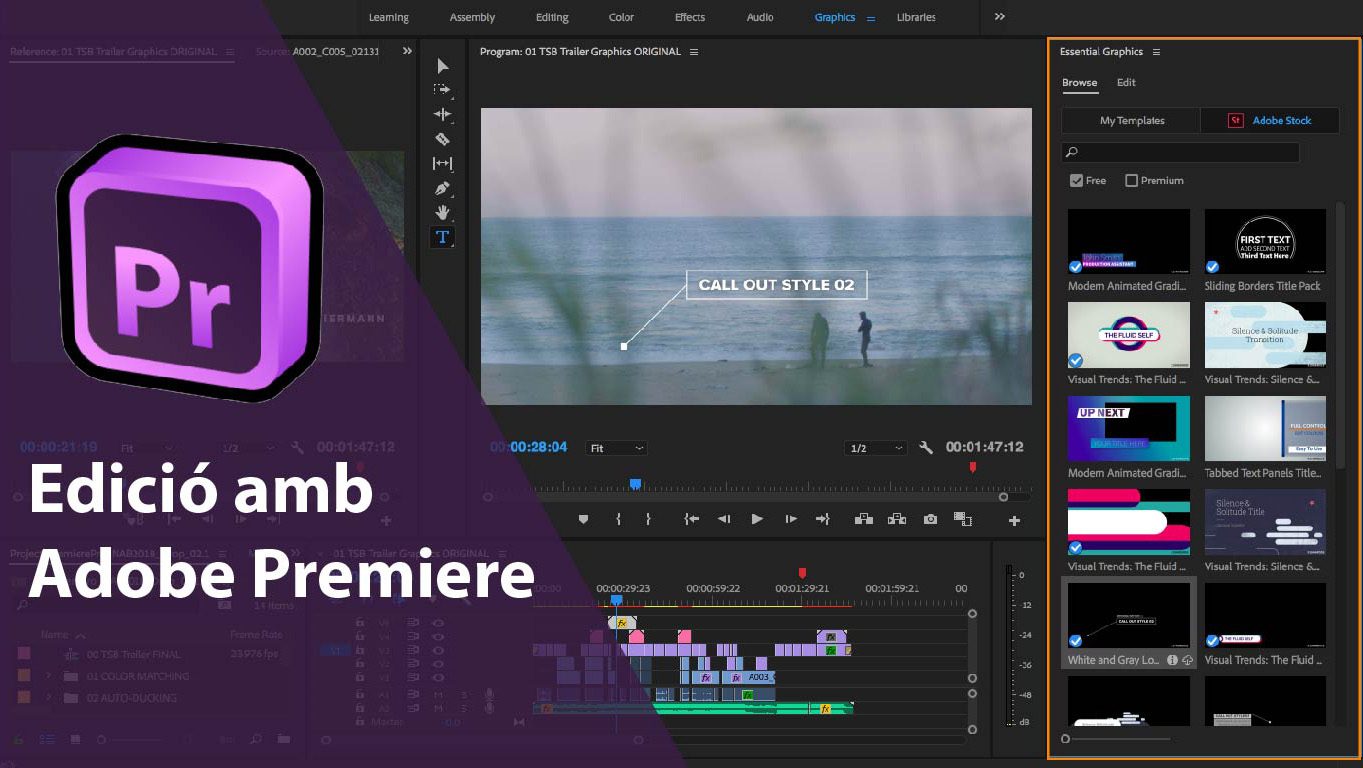Image resolution: width=1363 pixels, height=768 pixels.
Task: Click the Extract button
Action: 897,519
